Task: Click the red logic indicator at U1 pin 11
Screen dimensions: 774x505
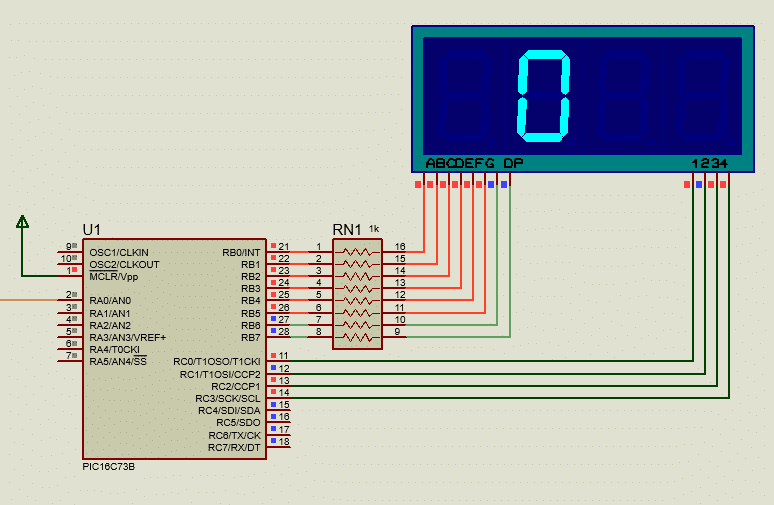Action: [x=273, y=355]
